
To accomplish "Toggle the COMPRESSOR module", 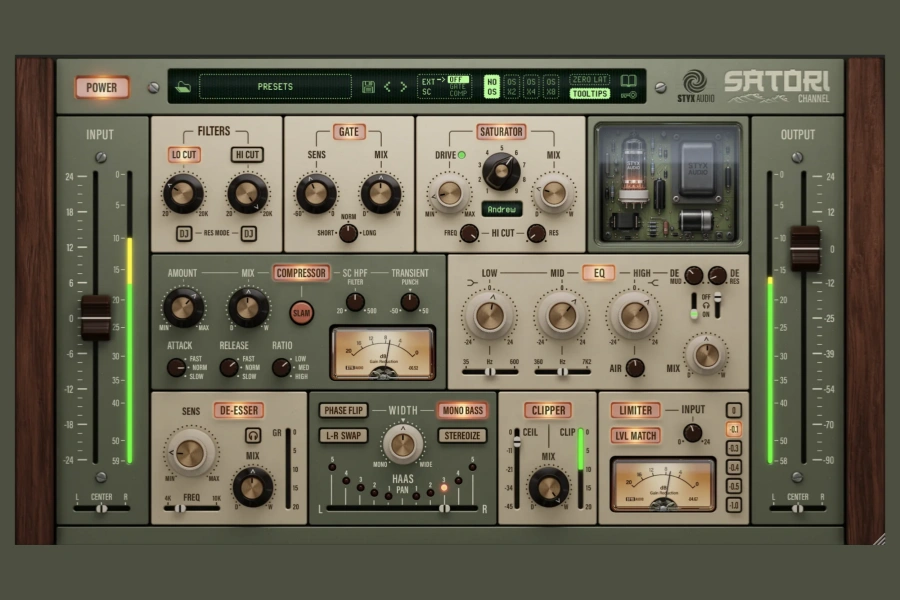I will 301,273.
